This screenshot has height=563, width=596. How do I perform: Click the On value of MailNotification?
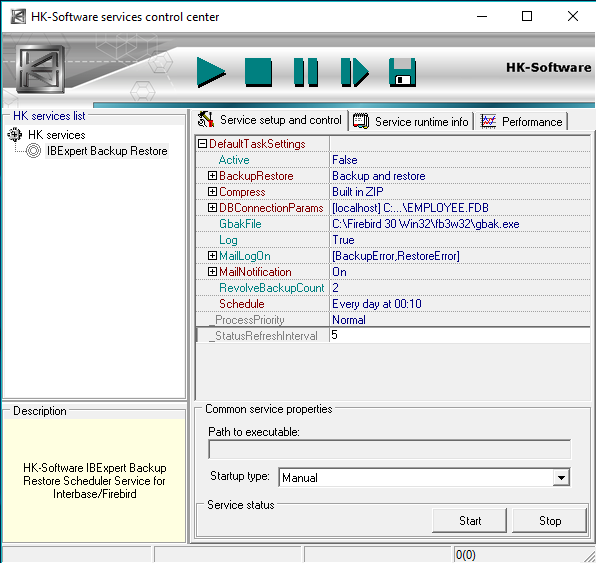point(339,272)
